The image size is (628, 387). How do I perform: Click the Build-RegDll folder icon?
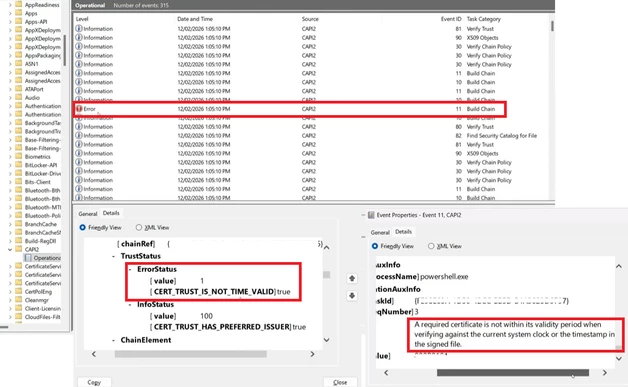tap(18, 241)
